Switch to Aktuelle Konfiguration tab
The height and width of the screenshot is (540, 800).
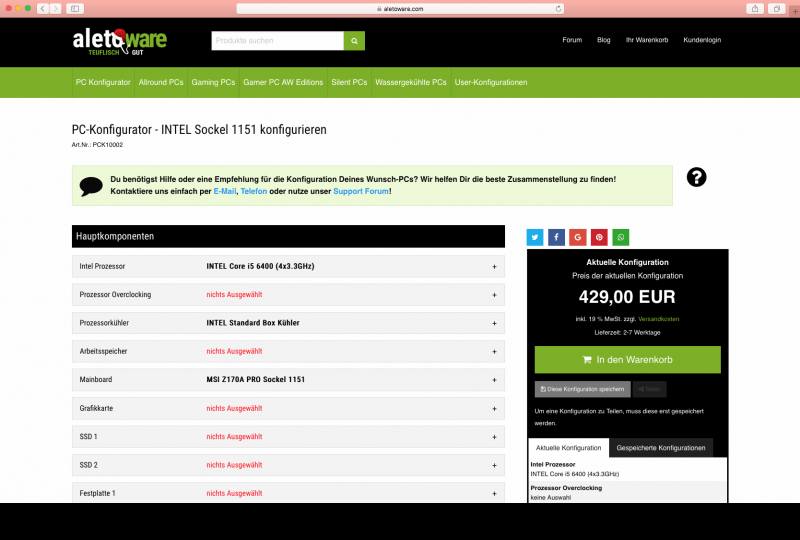pos(568,448)
